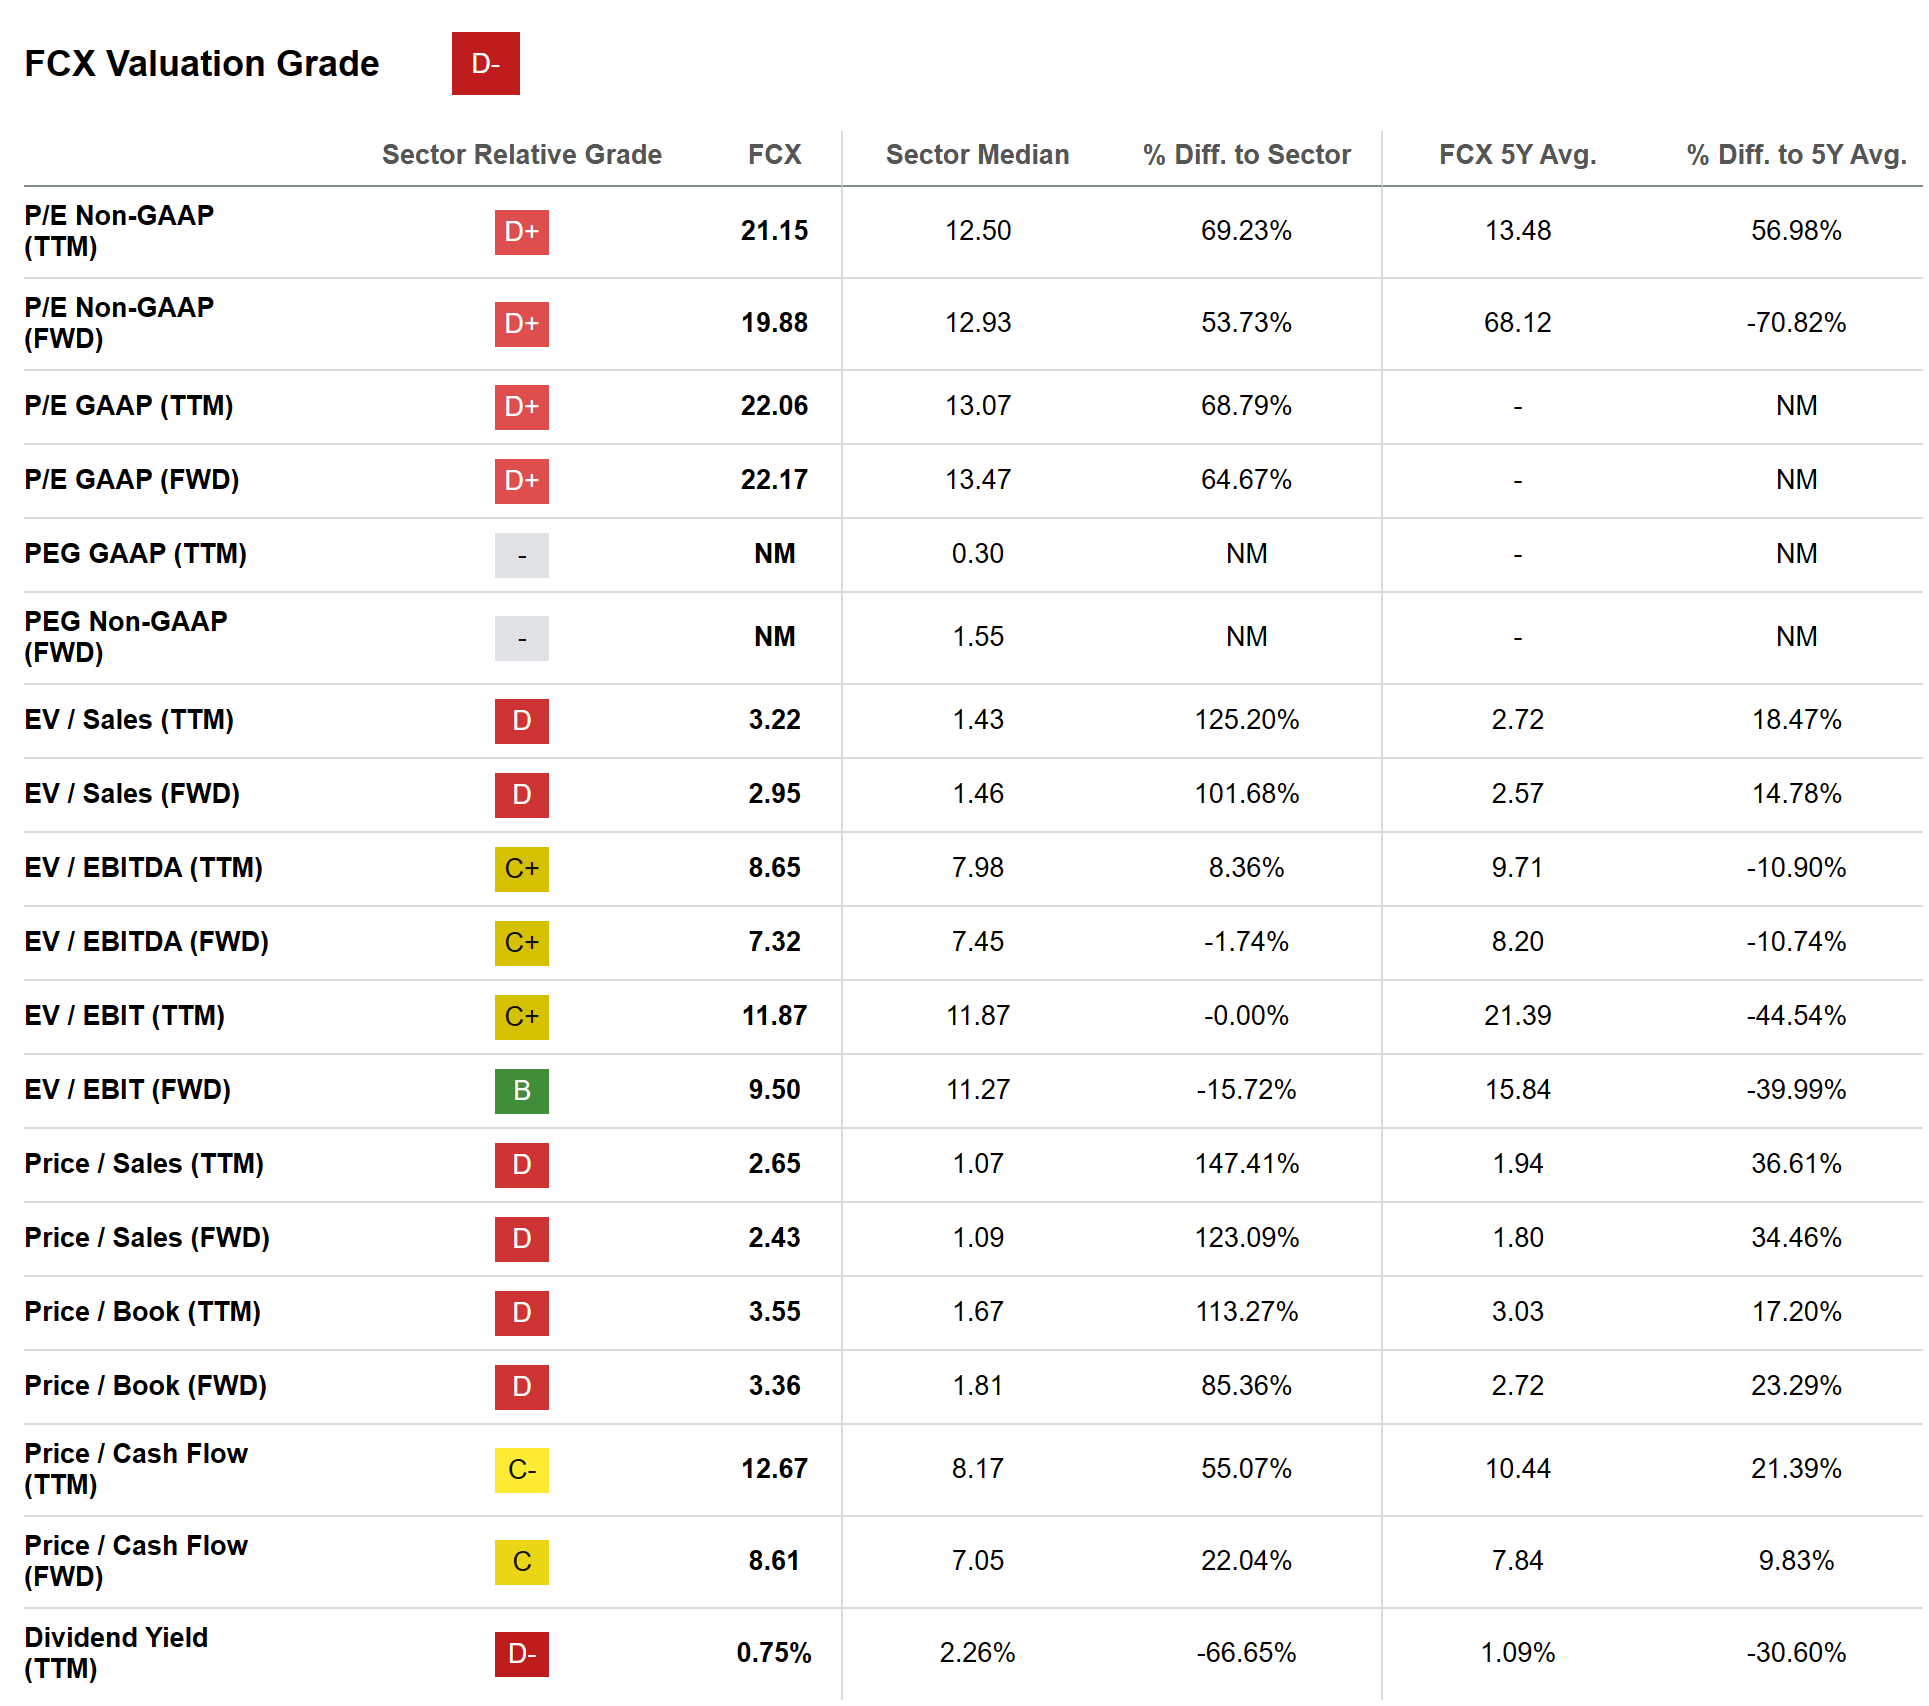Click the gray dash badge for PEG Non-GAAP (FWD)
1929x1706 pixels.
(521, 638)
